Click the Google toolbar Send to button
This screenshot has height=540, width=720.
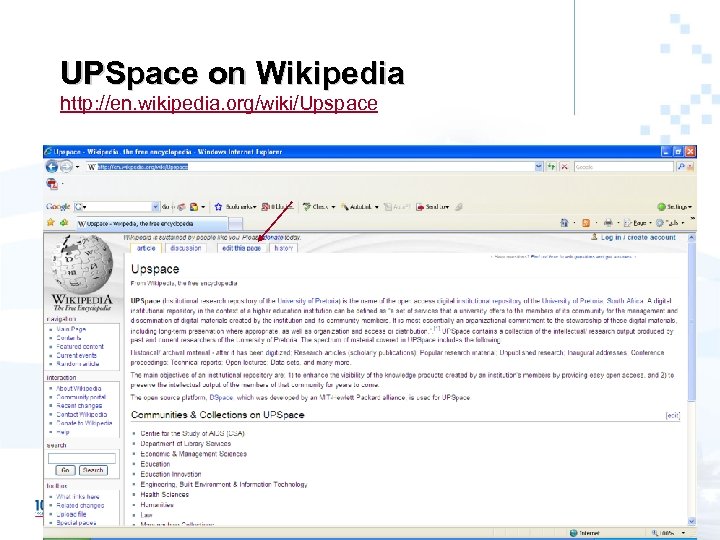pos(432,207)
